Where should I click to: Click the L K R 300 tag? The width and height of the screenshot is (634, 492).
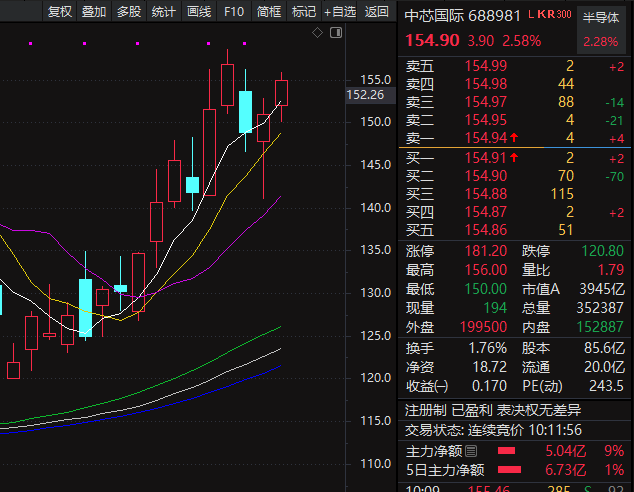pos(550,15)
